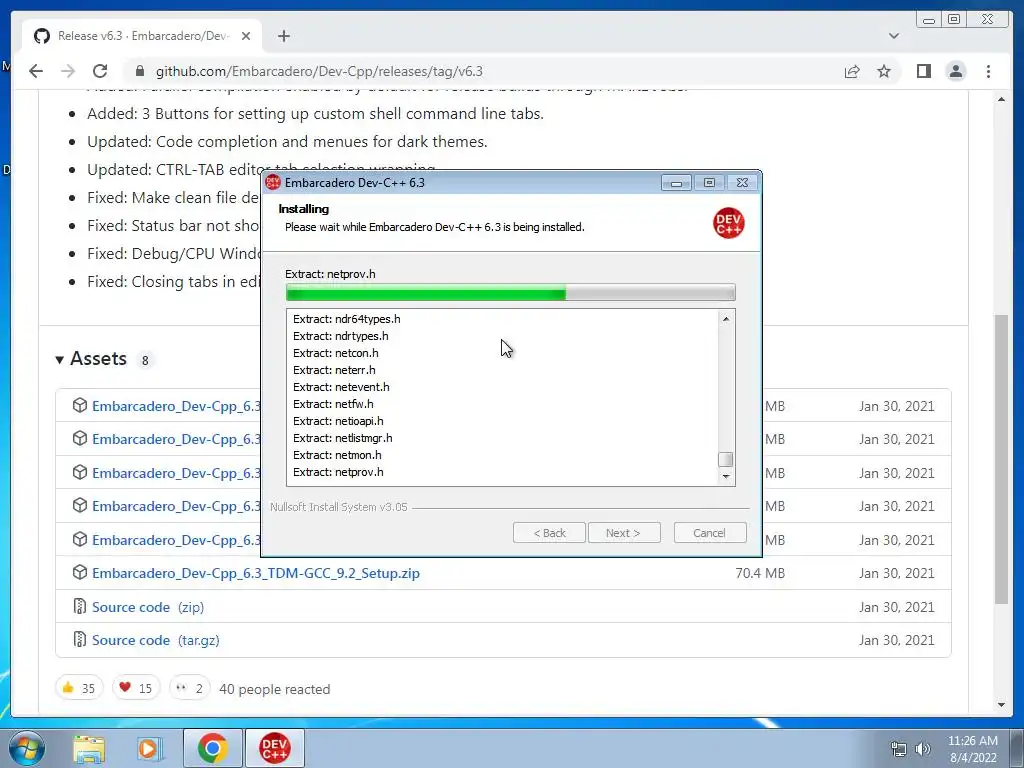1024x768 pixels.
Task: Go back using the browser back arrow
Action: click(36, 71)
